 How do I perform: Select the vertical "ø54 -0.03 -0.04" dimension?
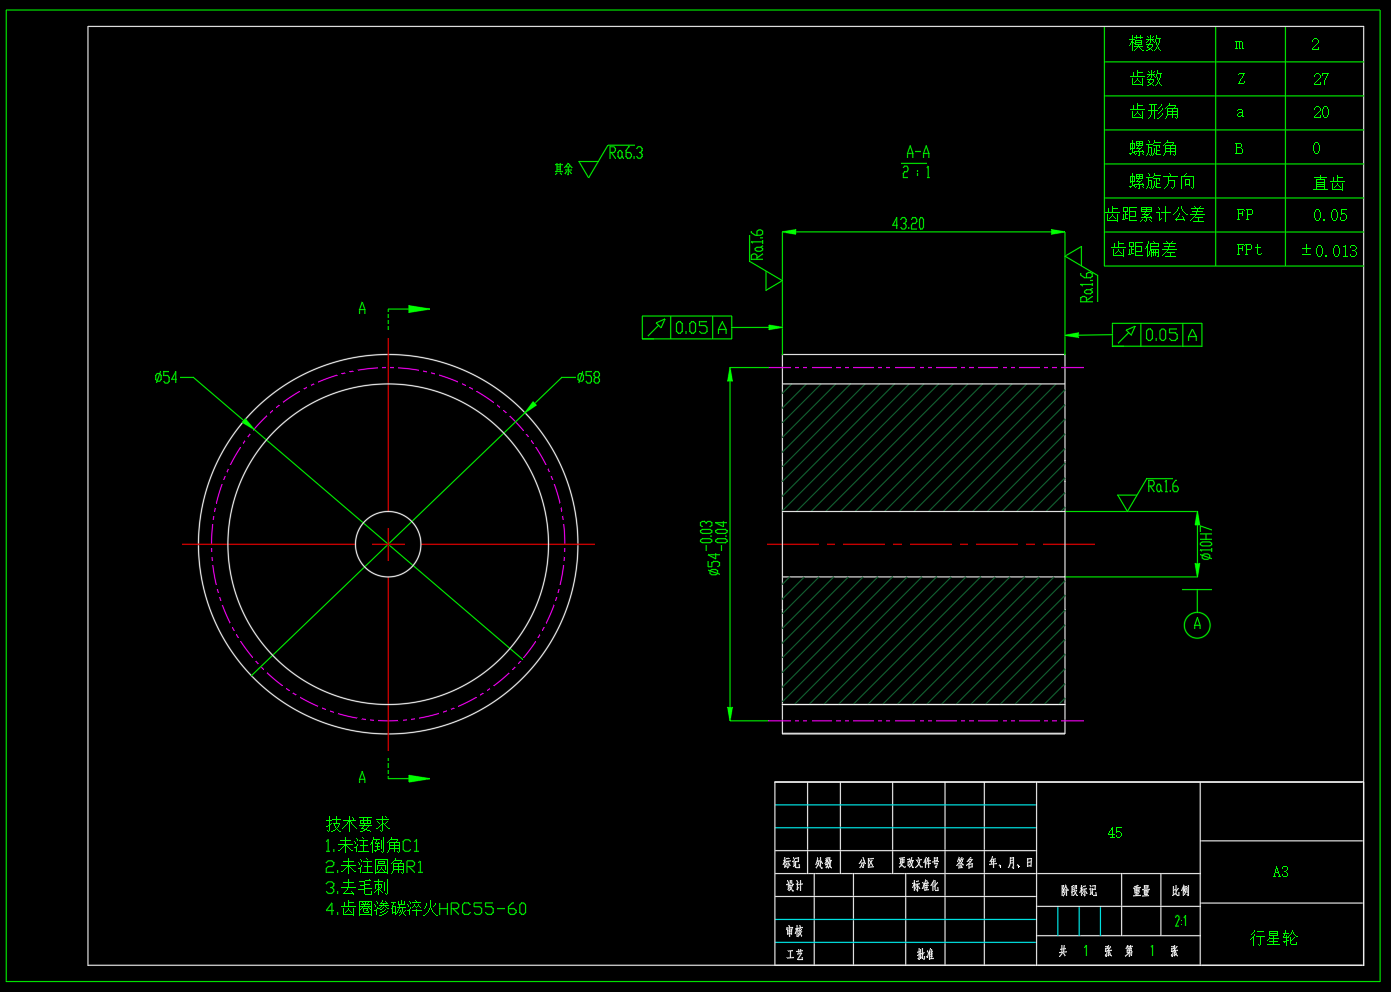pos(715,548)
